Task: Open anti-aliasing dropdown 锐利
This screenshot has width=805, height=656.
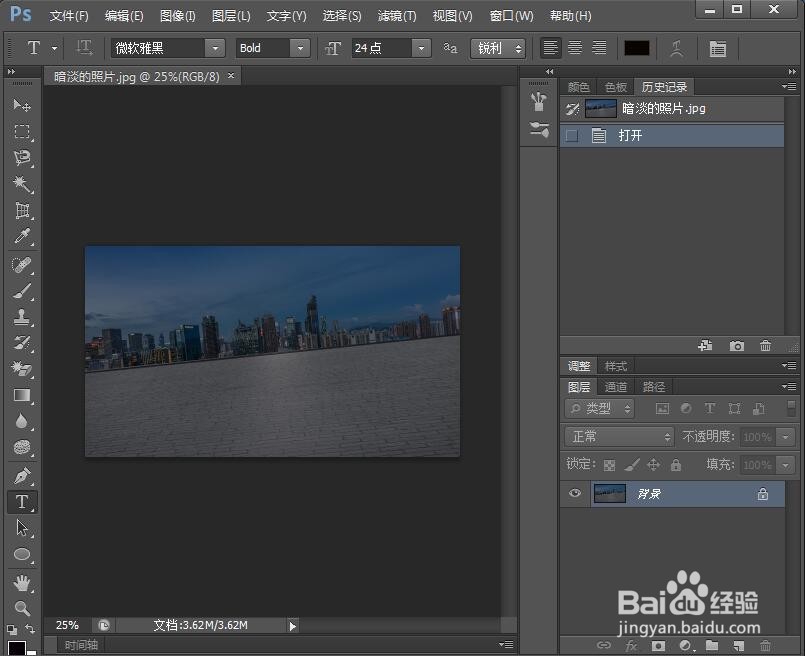Action: (498, 48)
